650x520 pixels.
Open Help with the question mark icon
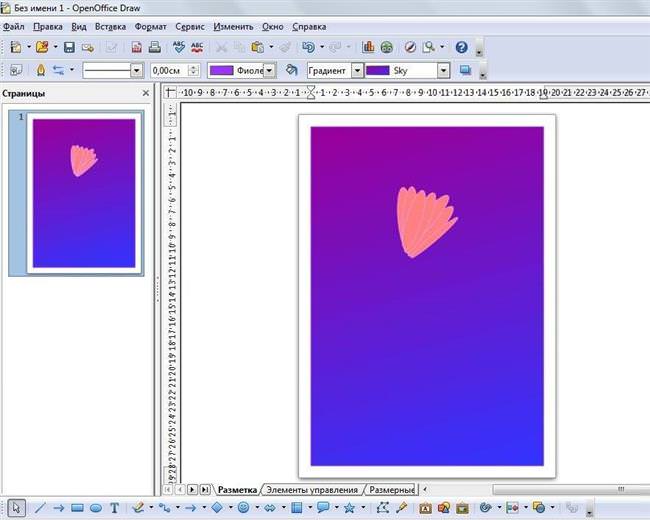461,47
